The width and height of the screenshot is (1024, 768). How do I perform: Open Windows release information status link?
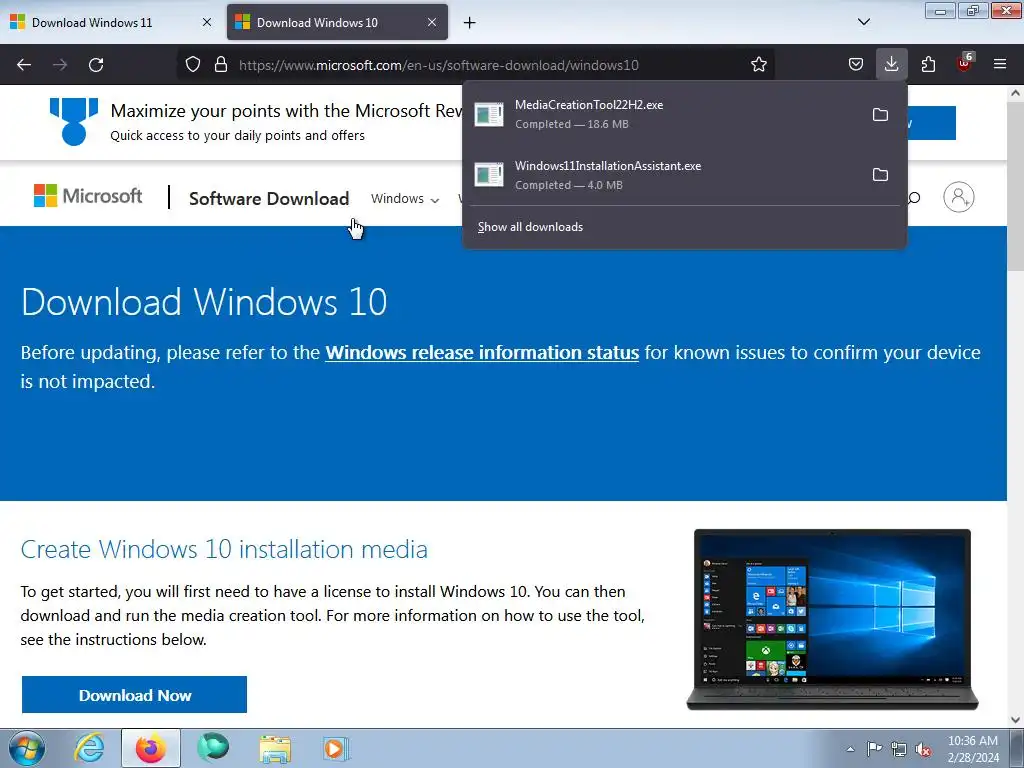click(x=482, y=353)
